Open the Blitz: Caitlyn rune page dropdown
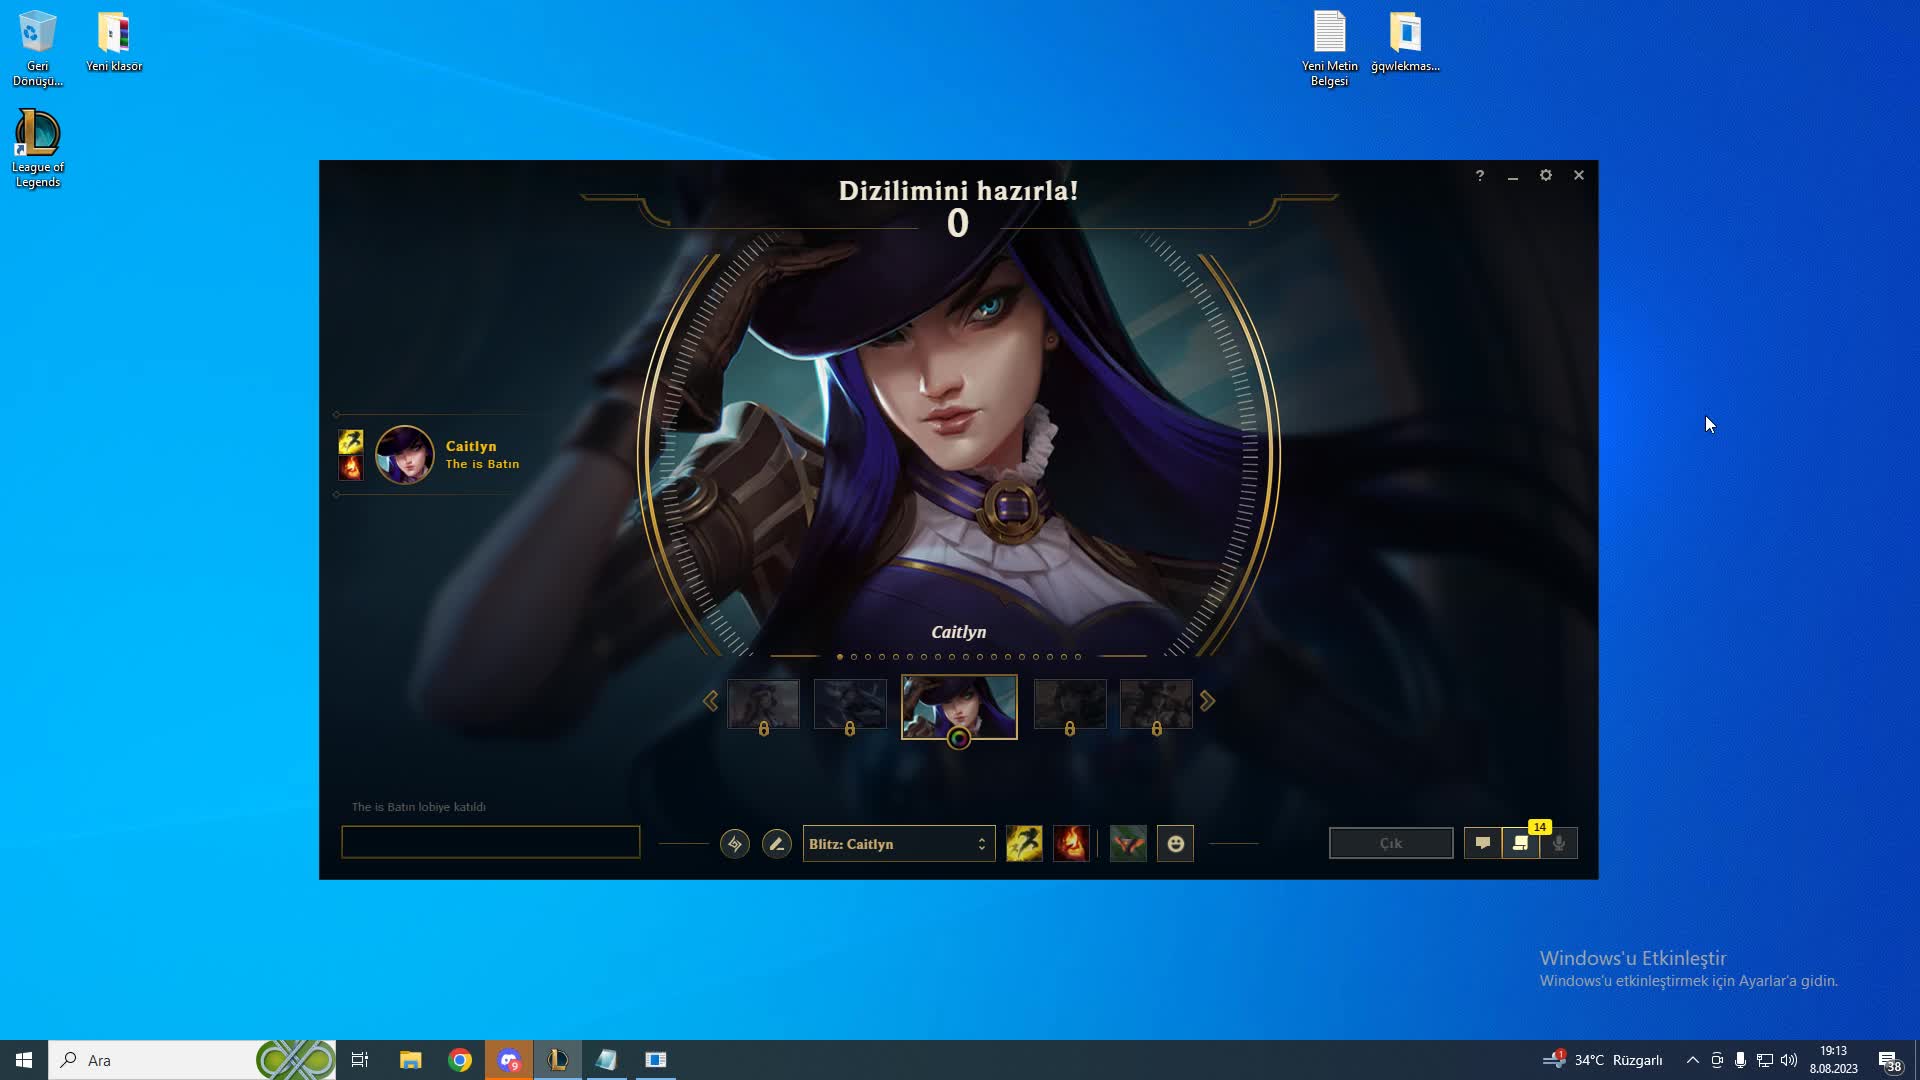This screenshot has height=1080, width=1920. coord(898,844)
